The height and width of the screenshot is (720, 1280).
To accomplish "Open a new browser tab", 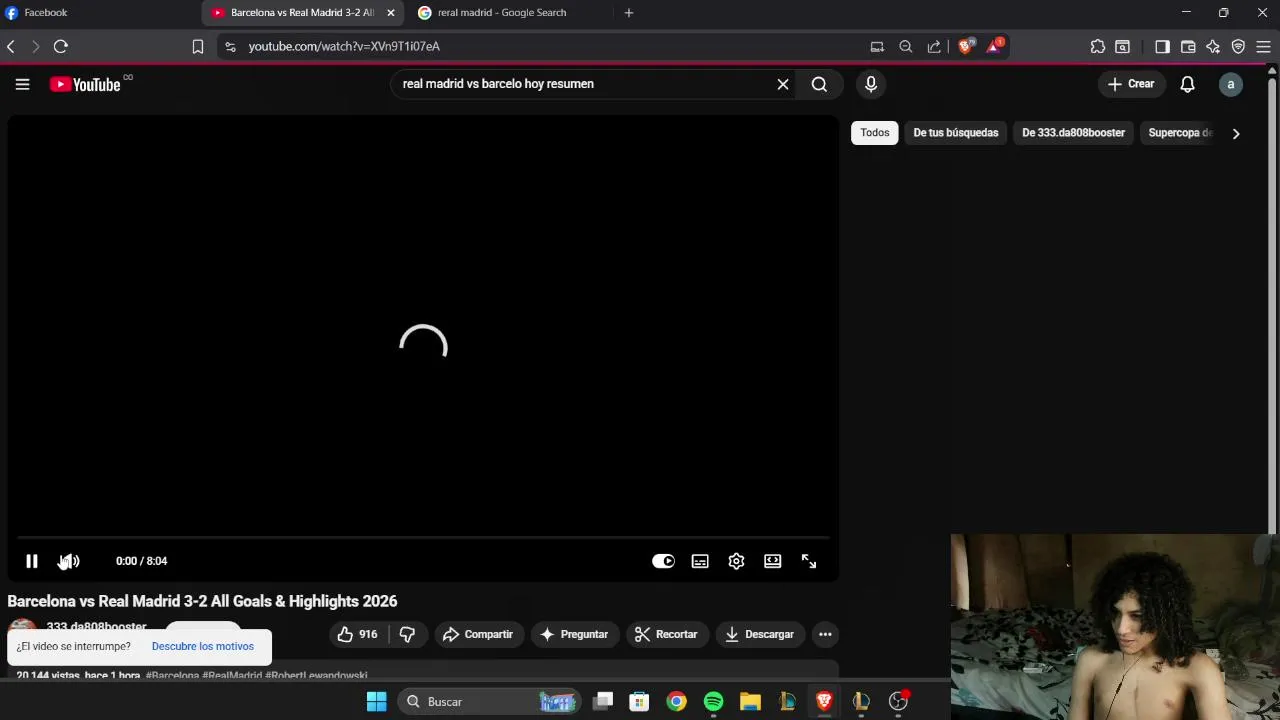I will [x=629, y=13].
